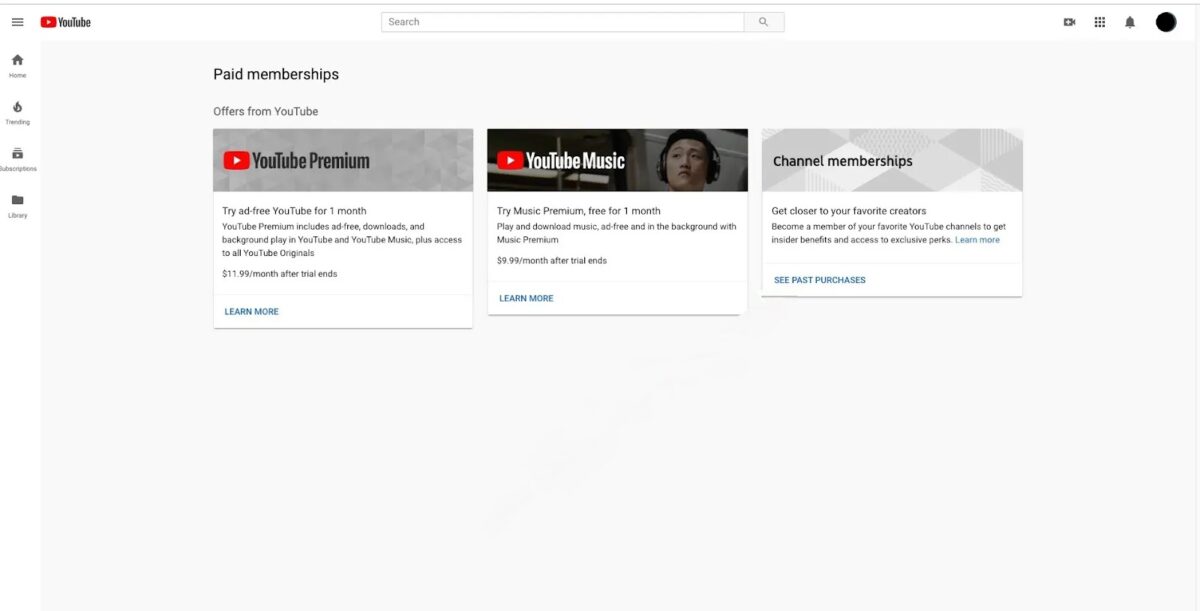1200x611 pixels.
Task: Open Library in sidebar
Action: tap(18, 205)
